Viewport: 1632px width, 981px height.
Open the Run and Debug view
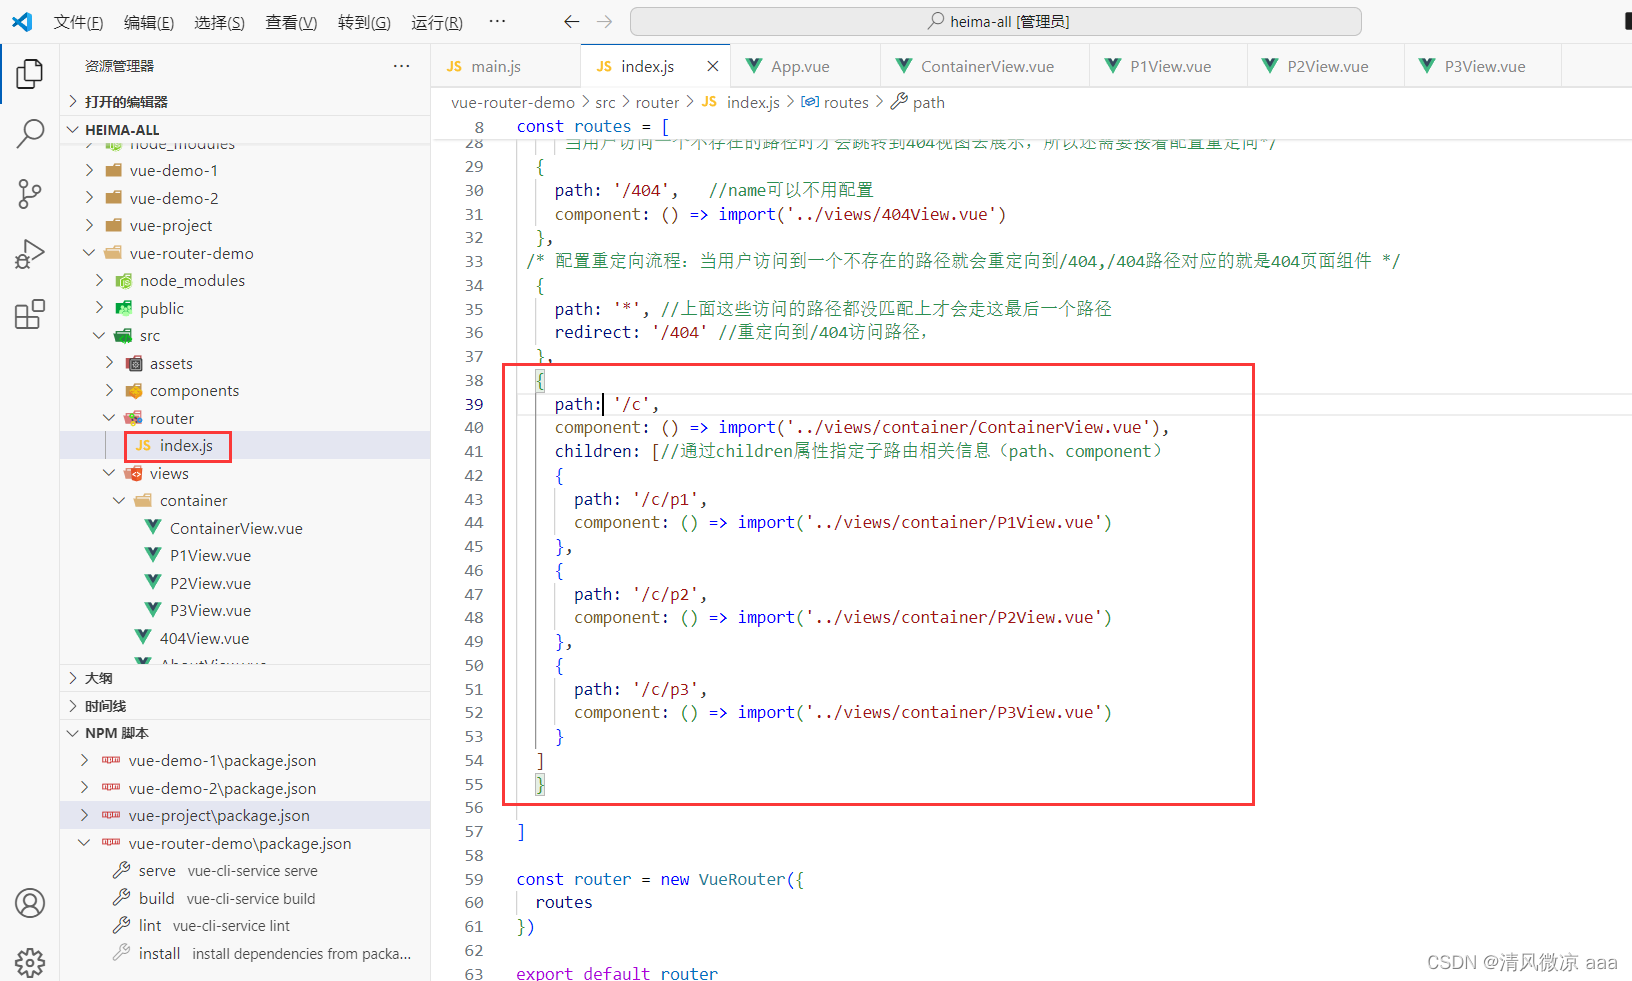[30, 254]
